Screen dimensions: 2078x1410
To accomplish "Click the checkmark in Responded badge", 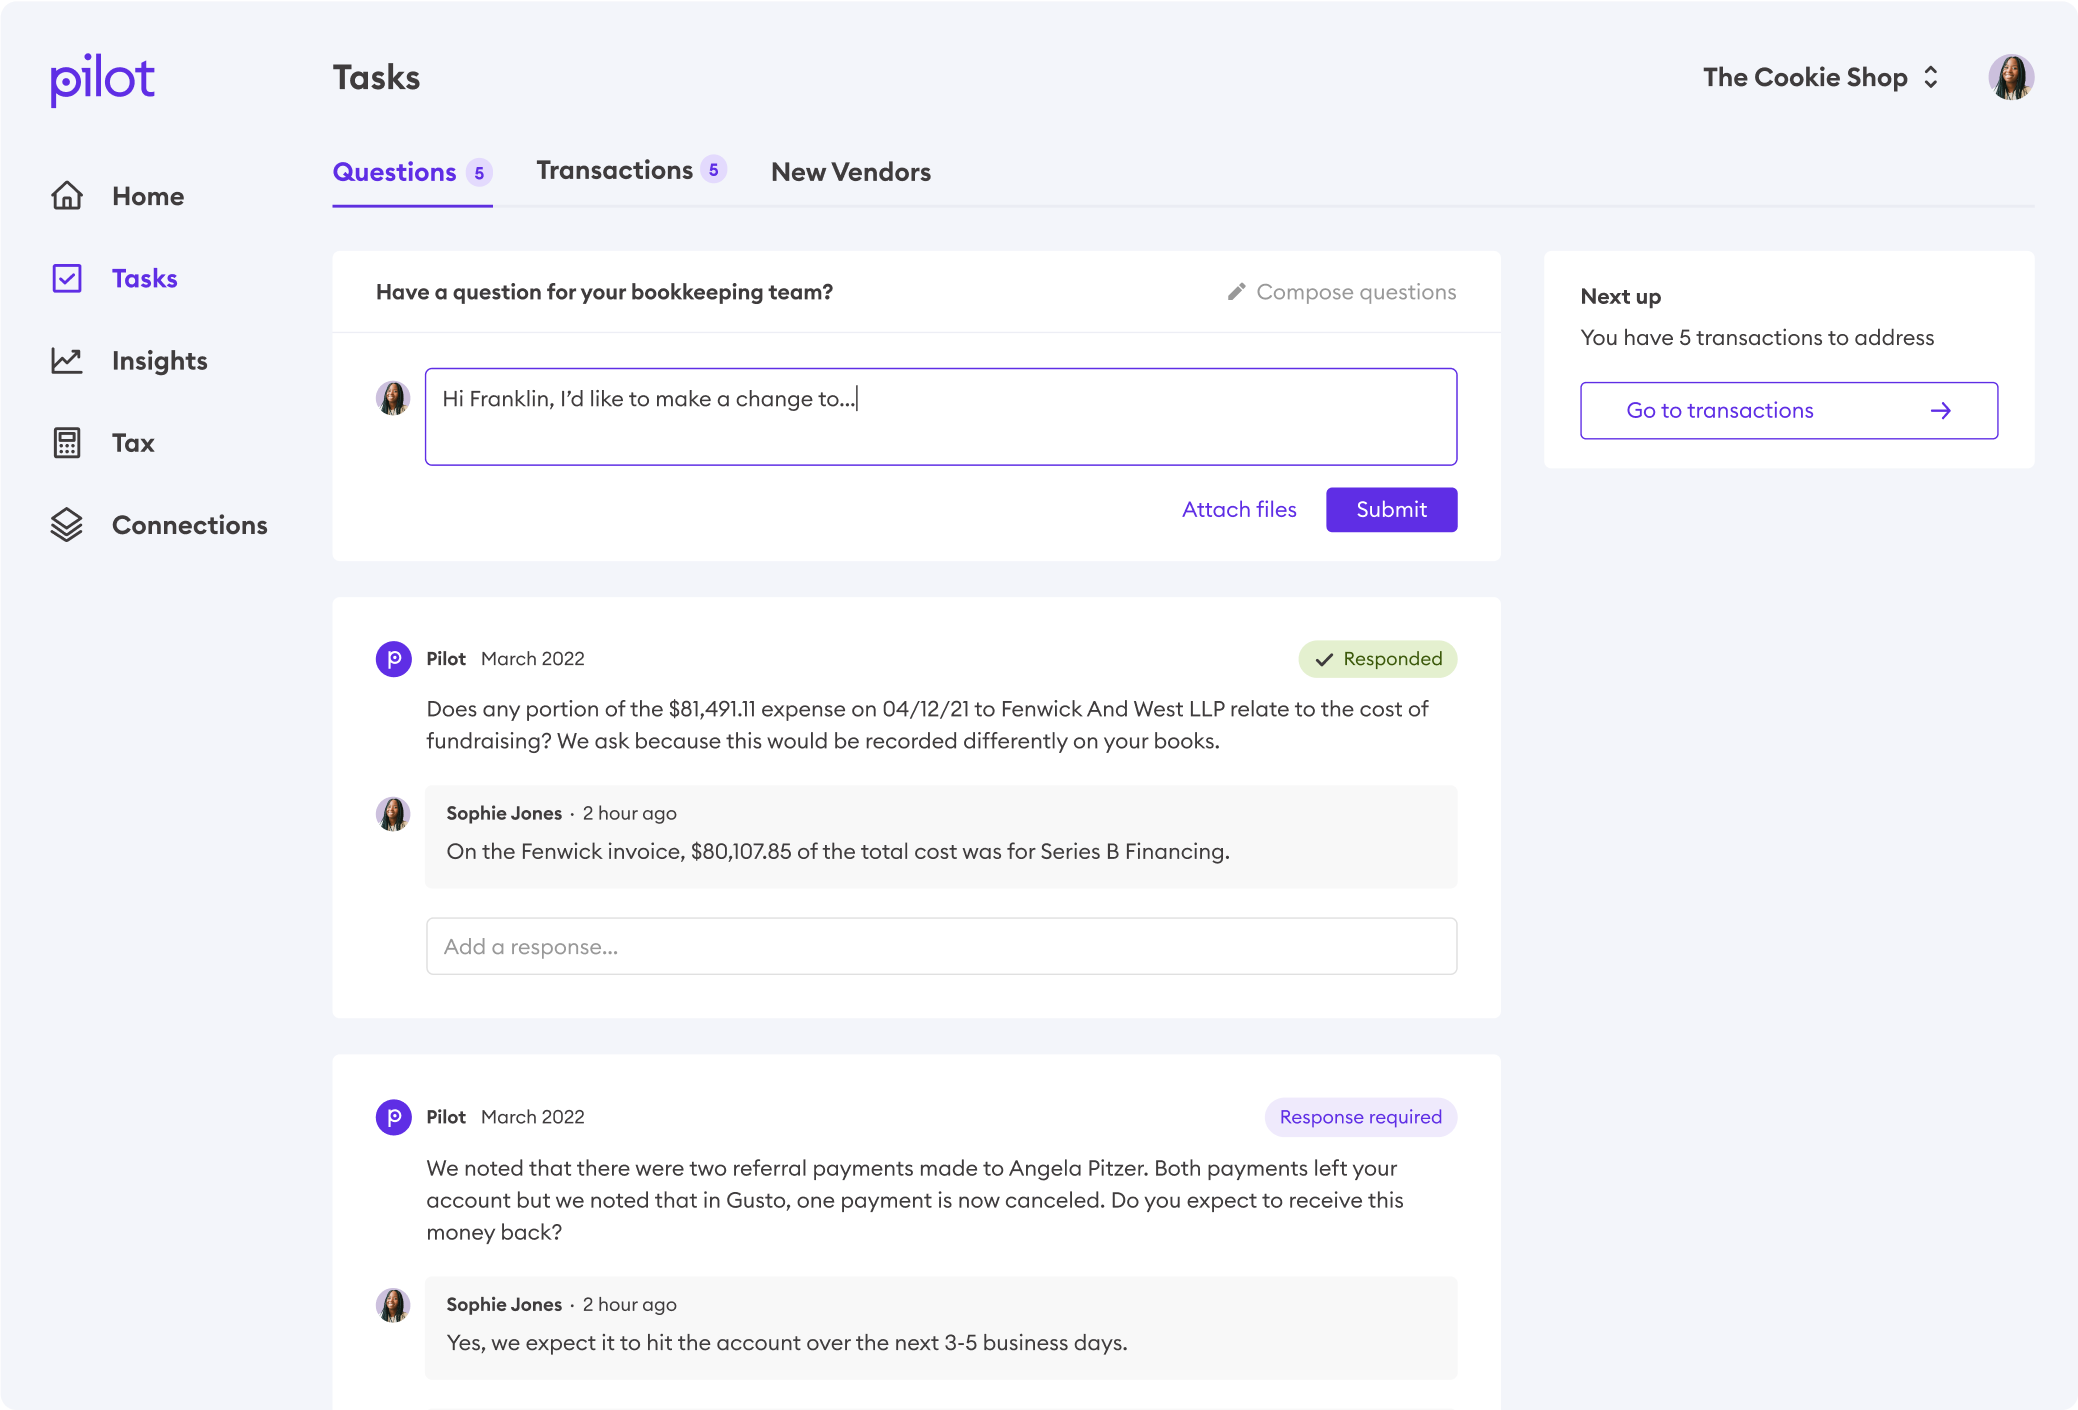I will pyautogui.click(x=1324, y=659).
